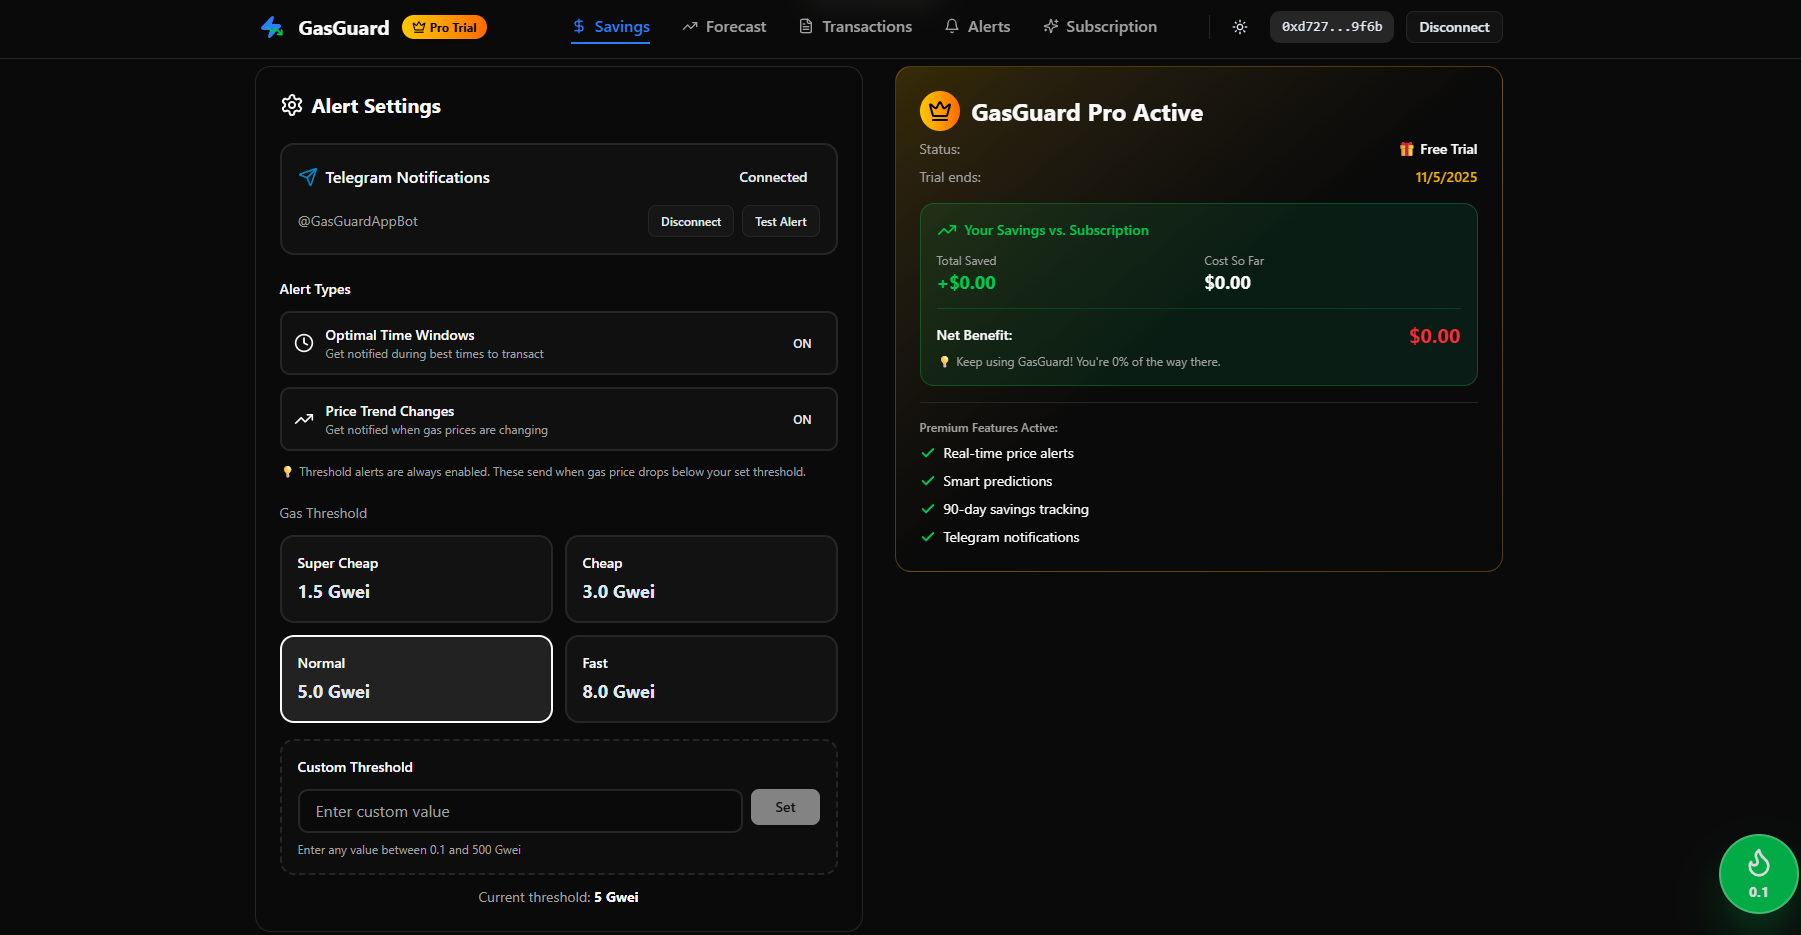Toggle Optimal Time Windows alert ON switch

(802, 343)
